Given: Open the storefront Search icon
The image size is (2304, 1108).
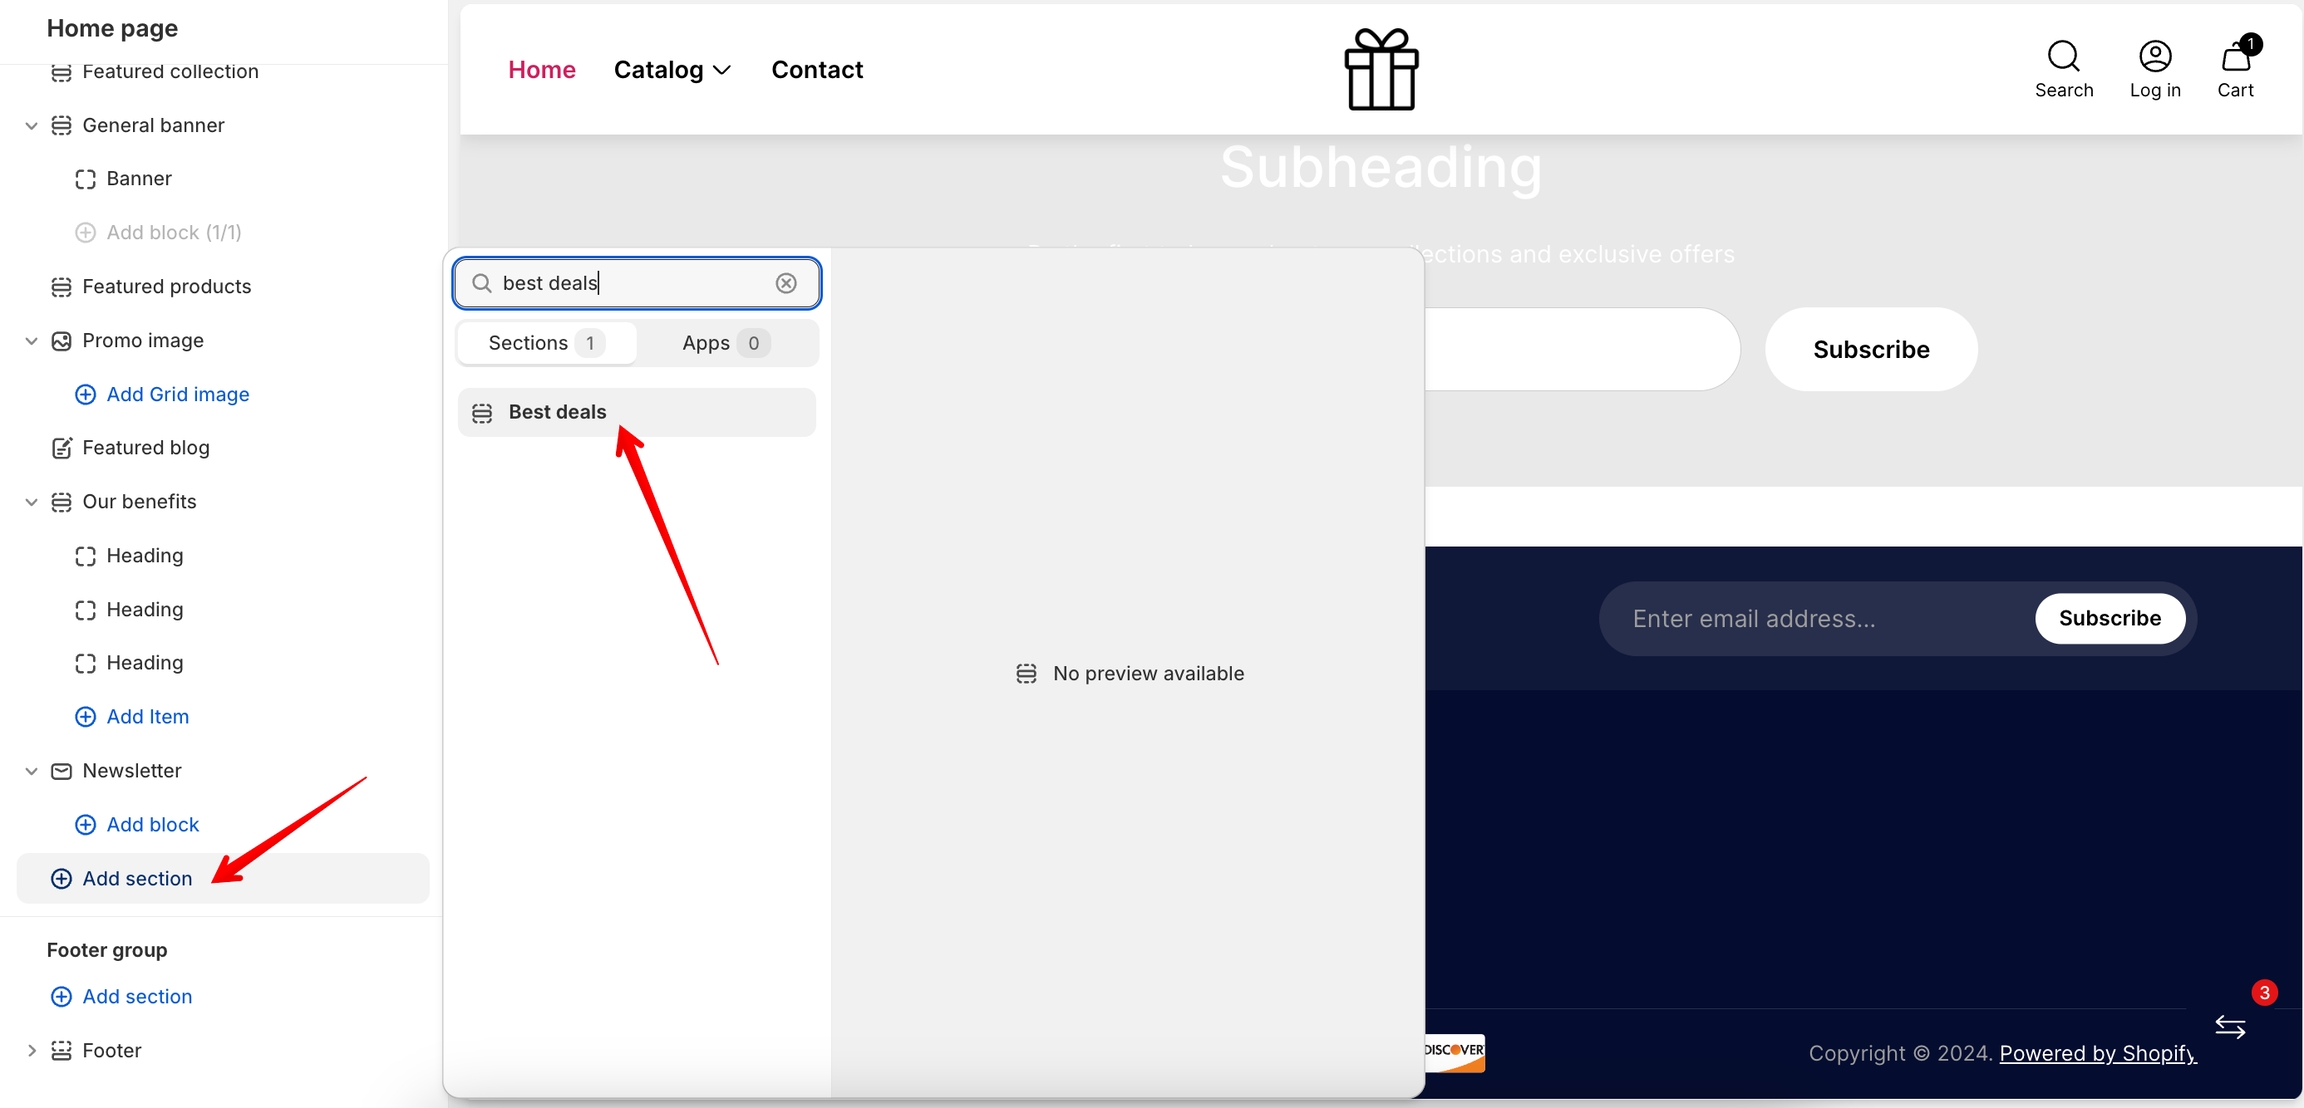Looking at the screenshot, I should [x=2063, y=57].
